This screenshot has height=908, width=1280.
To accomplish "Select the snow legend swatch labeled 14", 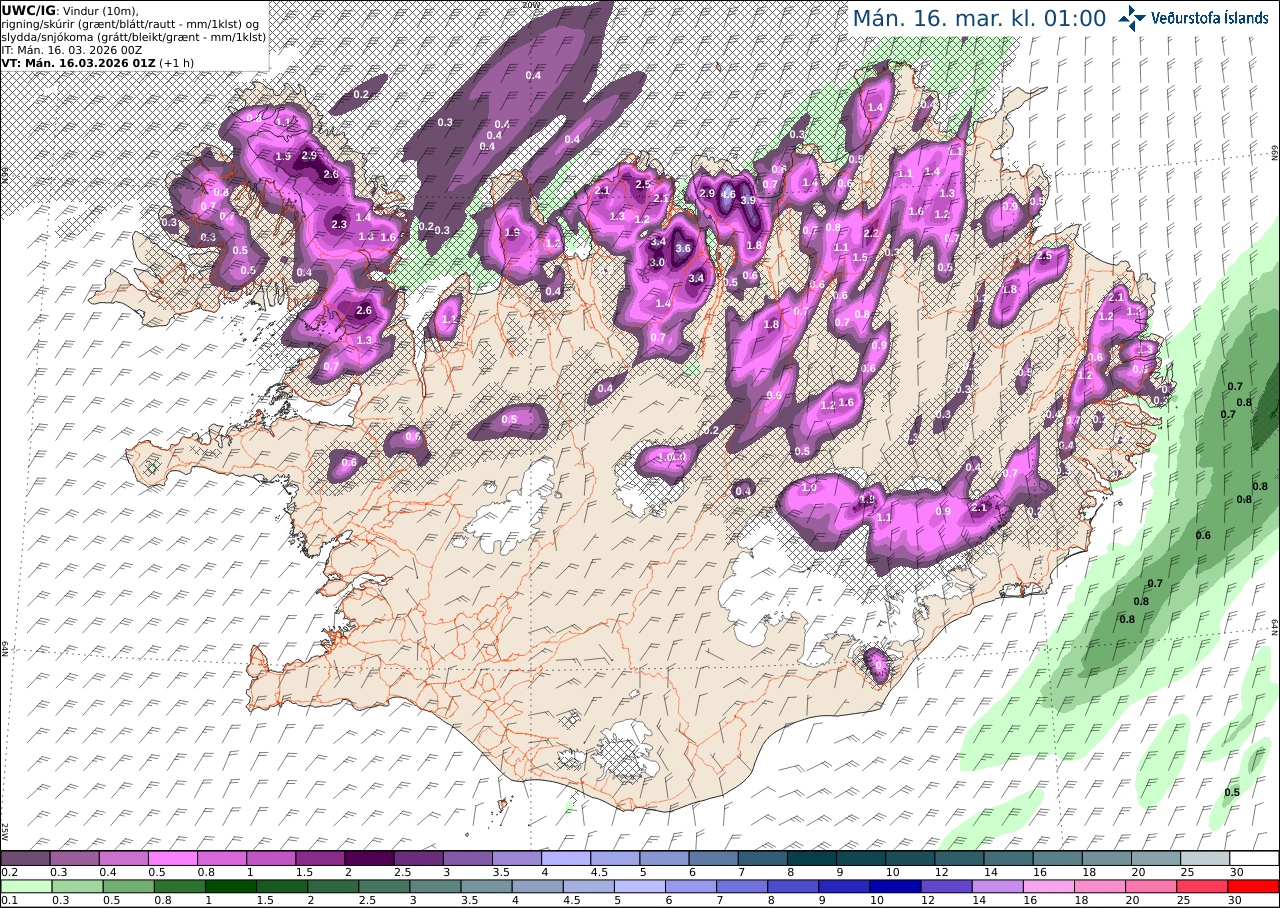I will click(x=1008, y=858).
